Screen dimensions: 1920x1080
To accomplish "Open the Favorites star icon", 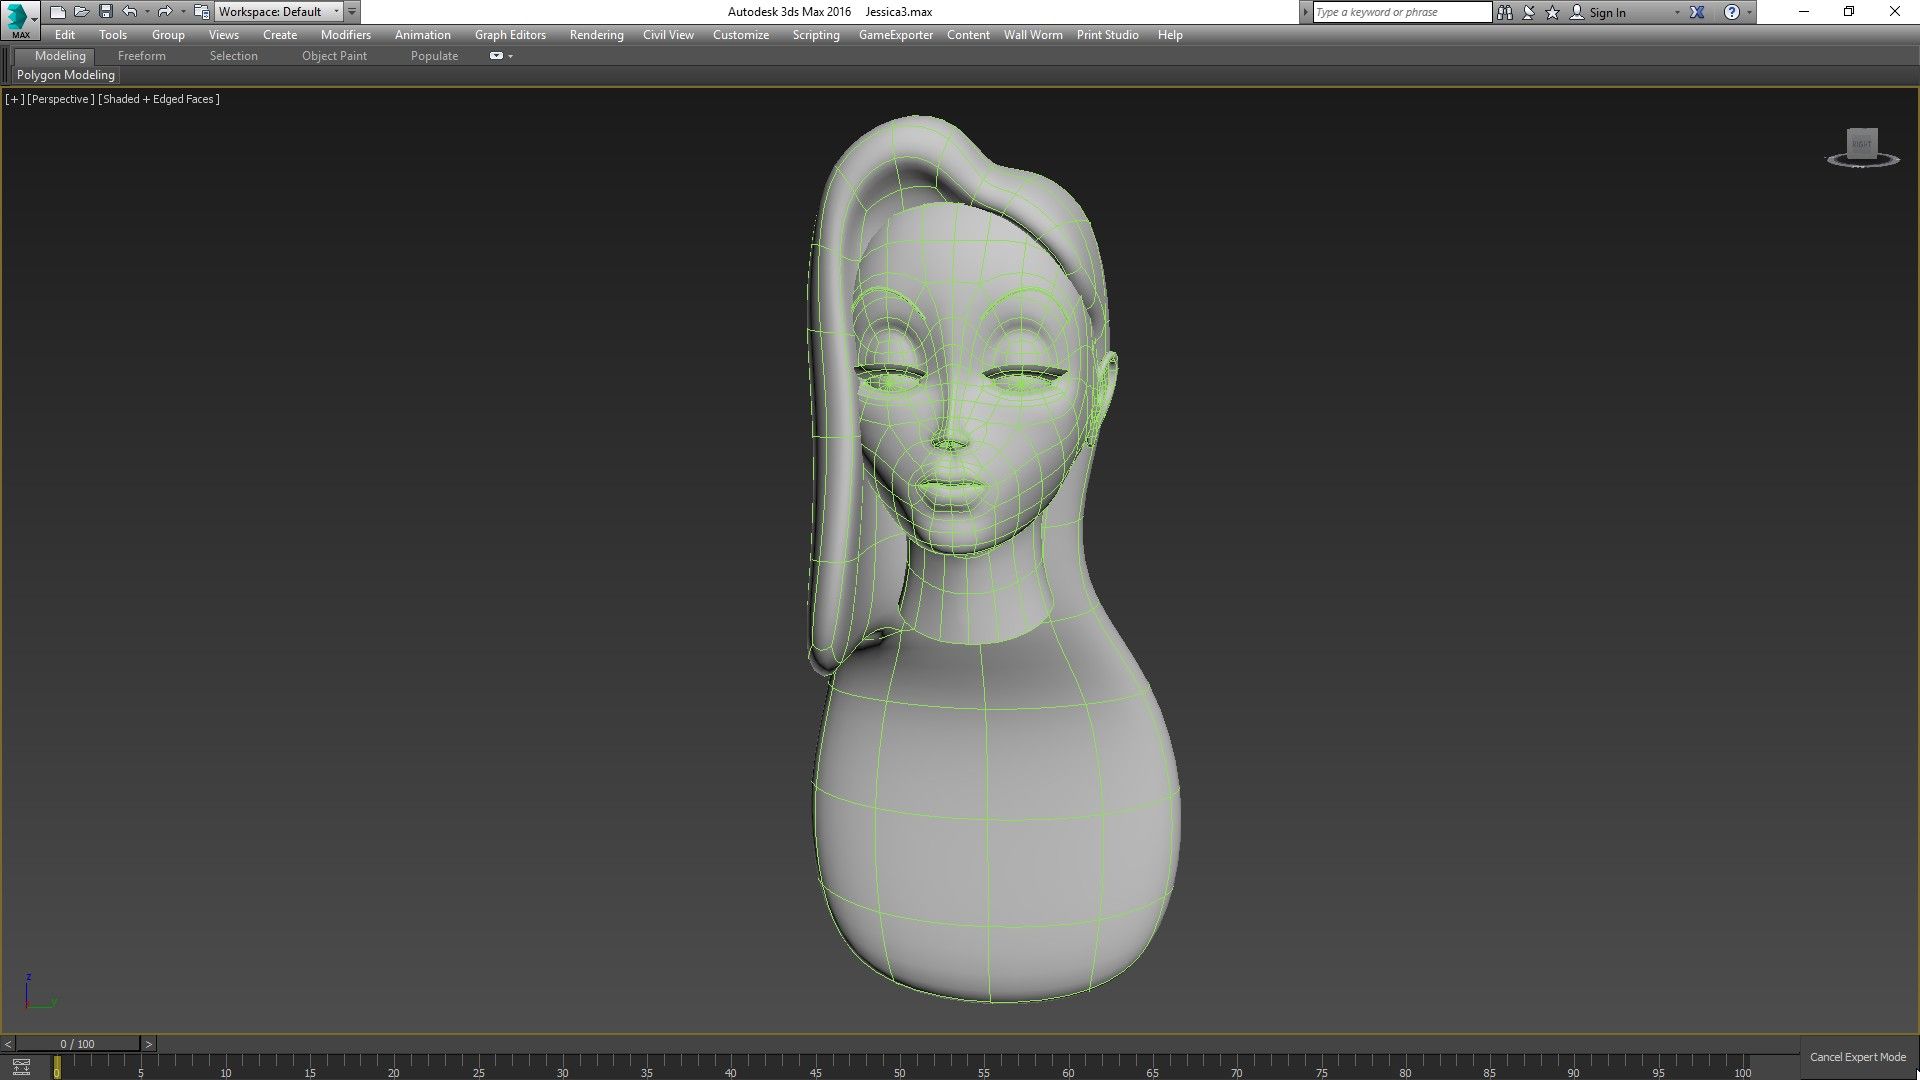I will pyautogui.click(x=1552, y=12).
